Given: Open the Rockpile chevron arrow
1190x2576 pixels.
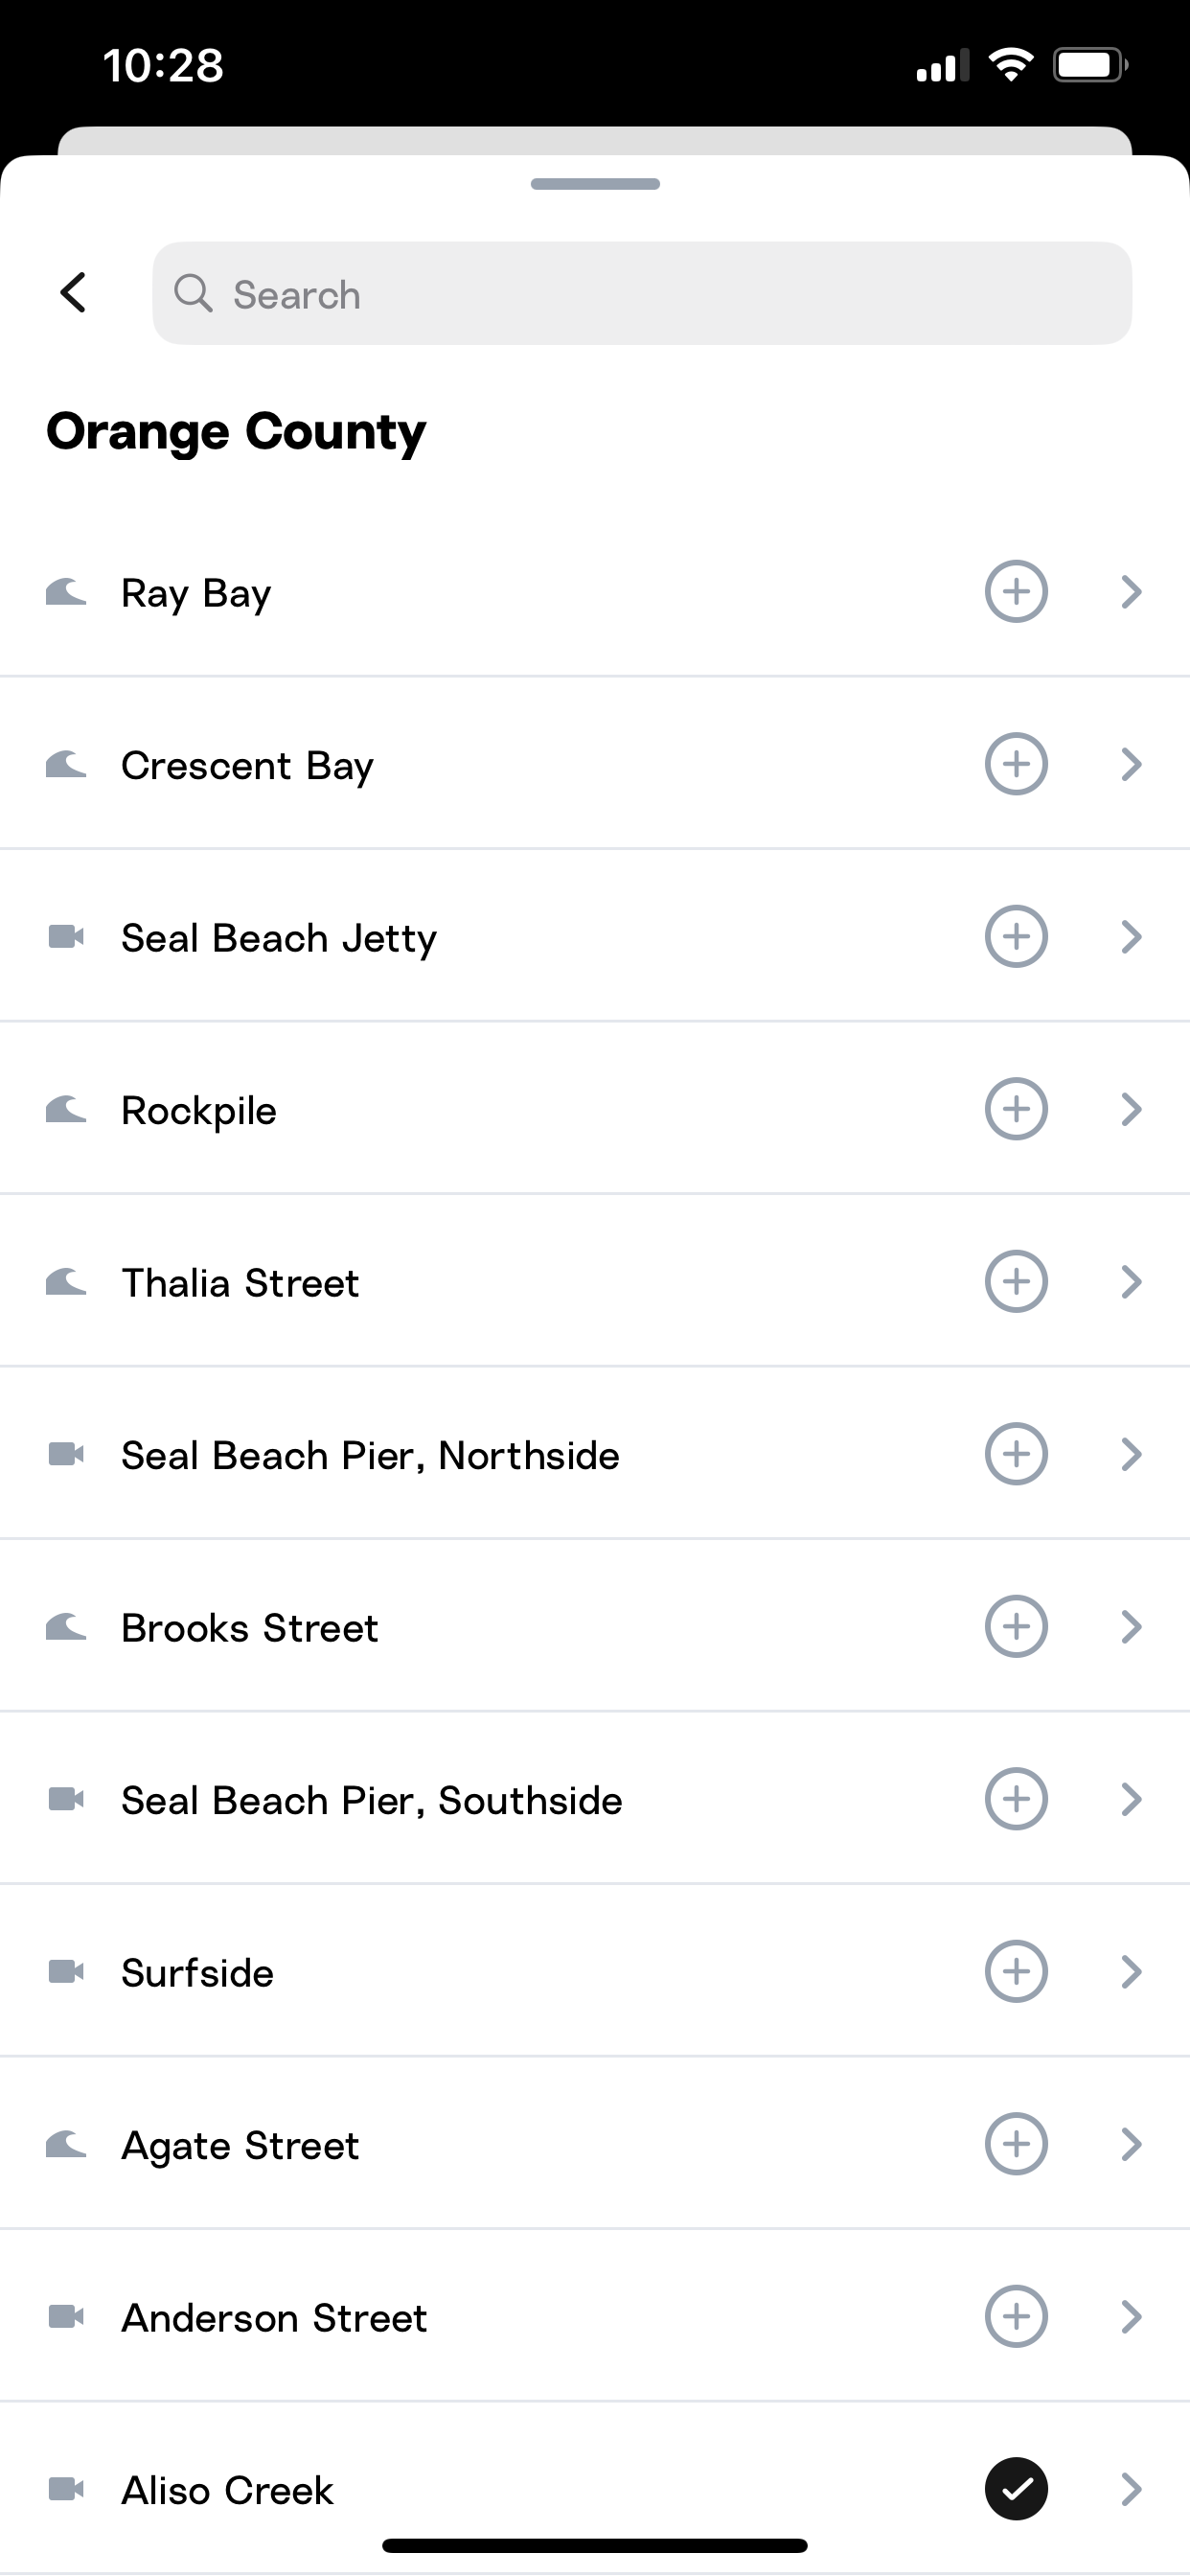Looking at the screenshot, I should (1131, 1109).
